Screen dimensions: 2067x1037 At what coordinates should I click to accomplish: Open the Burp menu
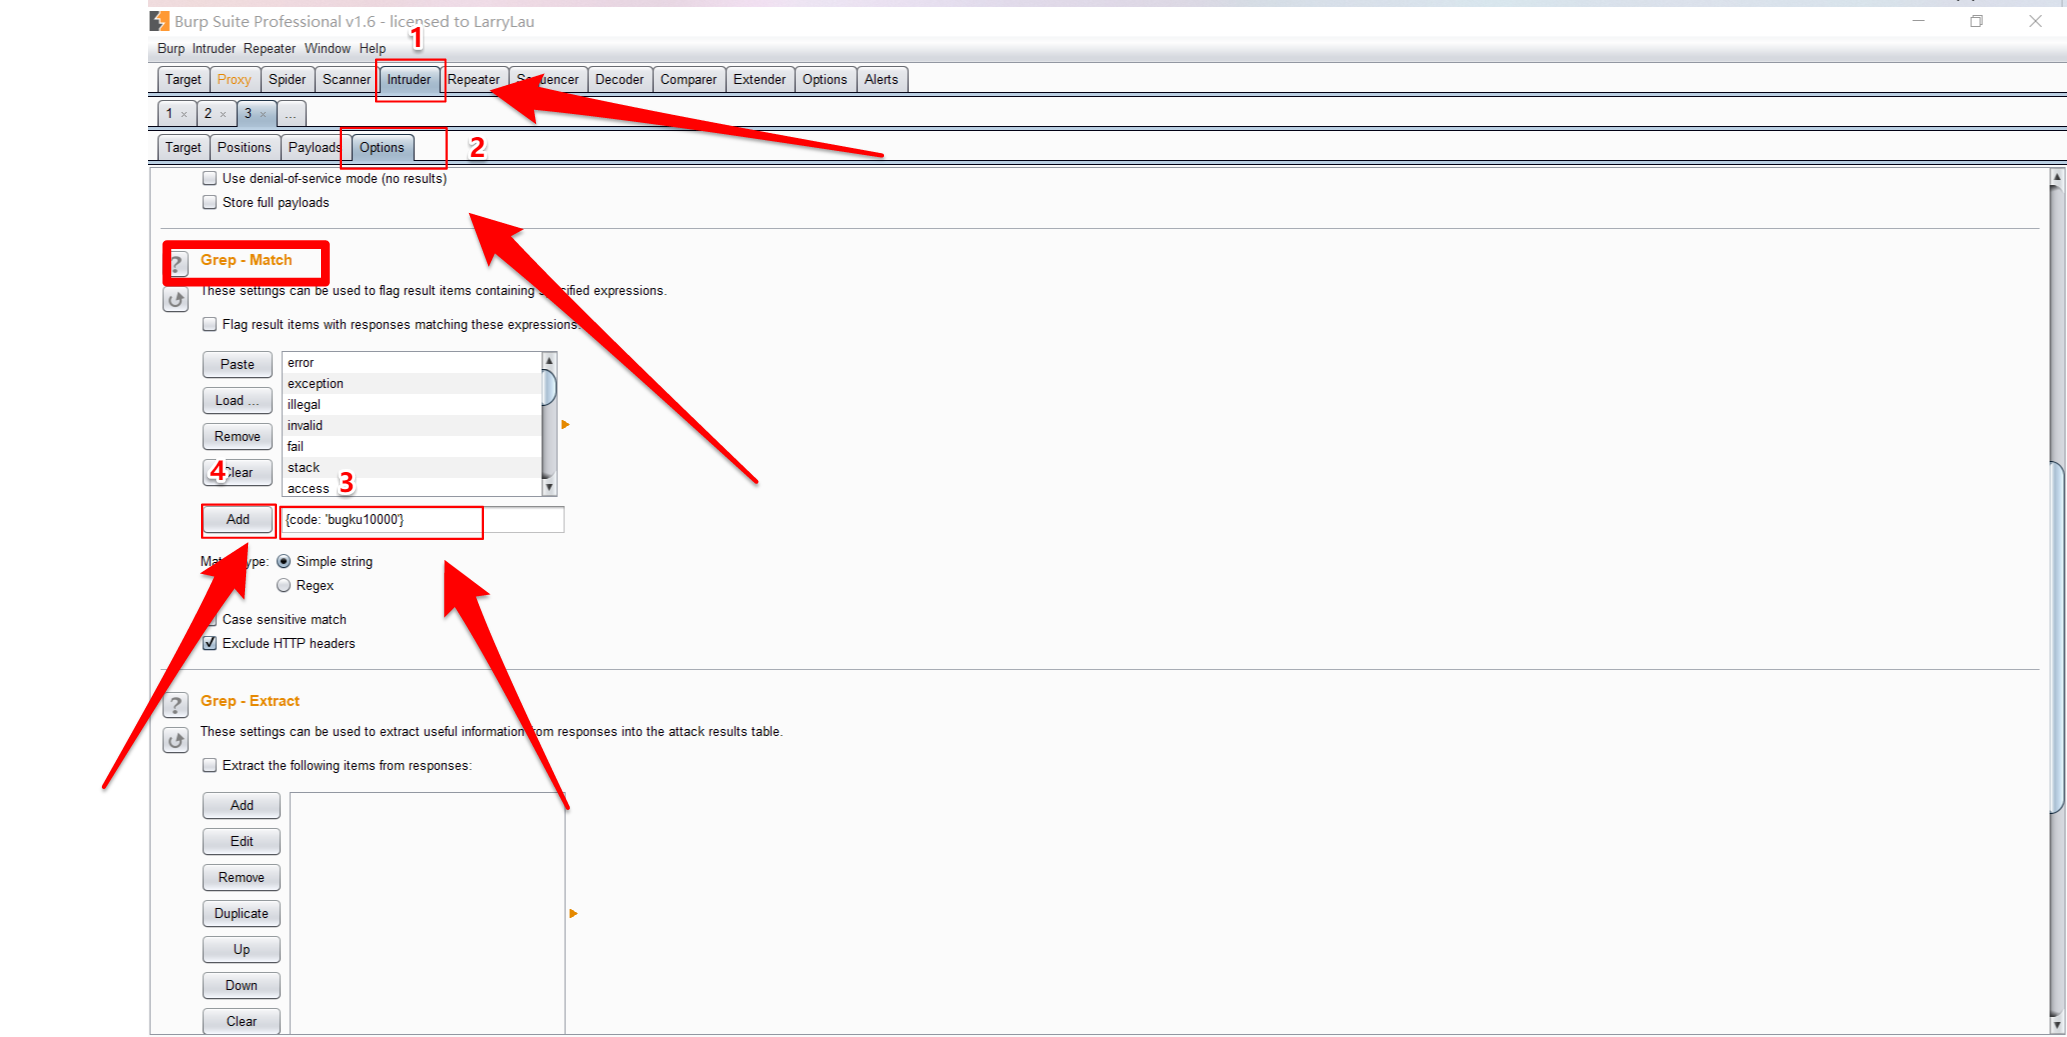tap(171, 49)
